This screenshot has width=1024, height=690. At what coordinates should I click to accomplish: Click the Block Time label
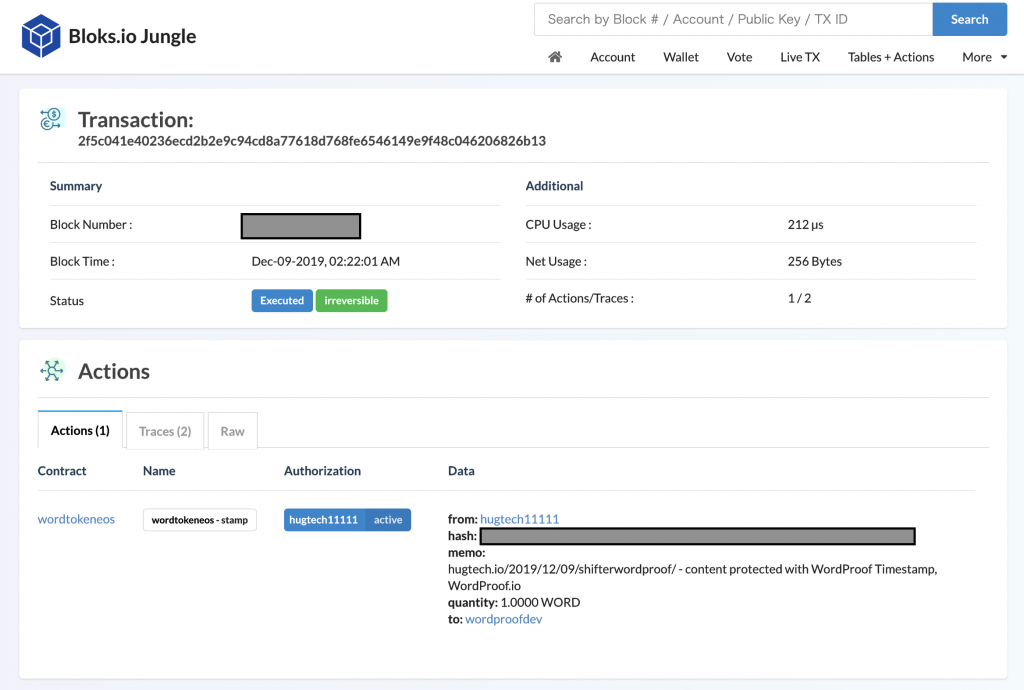(82, 261)
